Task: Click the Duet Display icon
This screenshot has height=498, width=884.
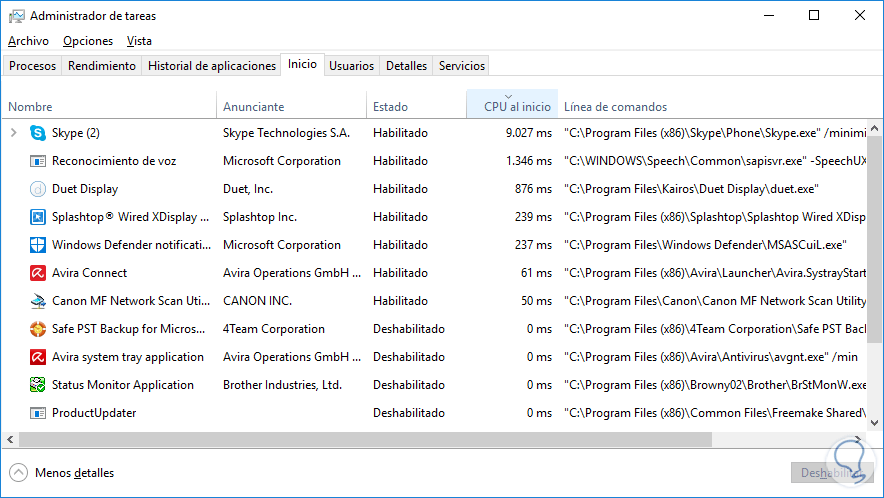Action: point(38,189)
